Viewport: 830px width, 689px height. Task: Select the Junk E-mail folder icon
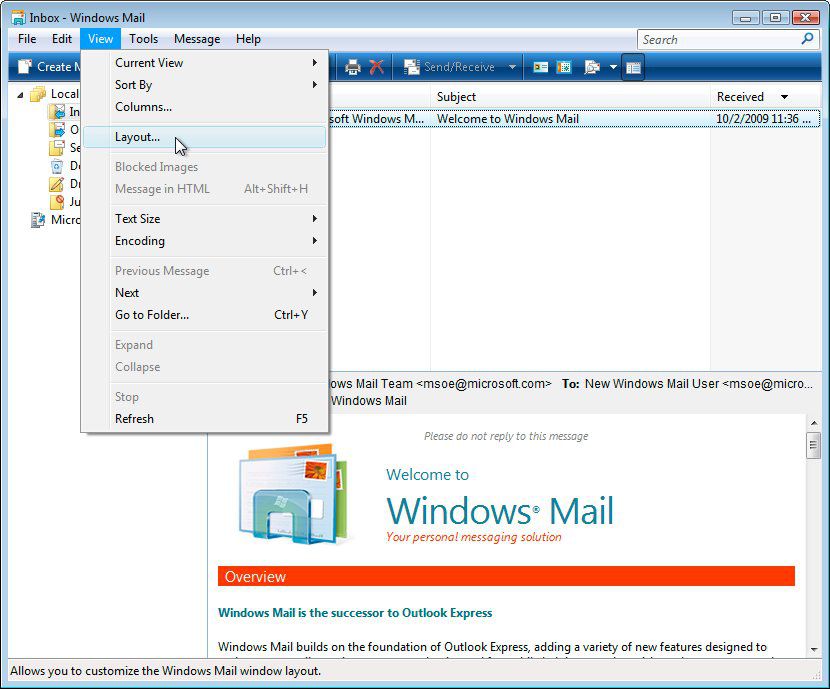point(57,202)
